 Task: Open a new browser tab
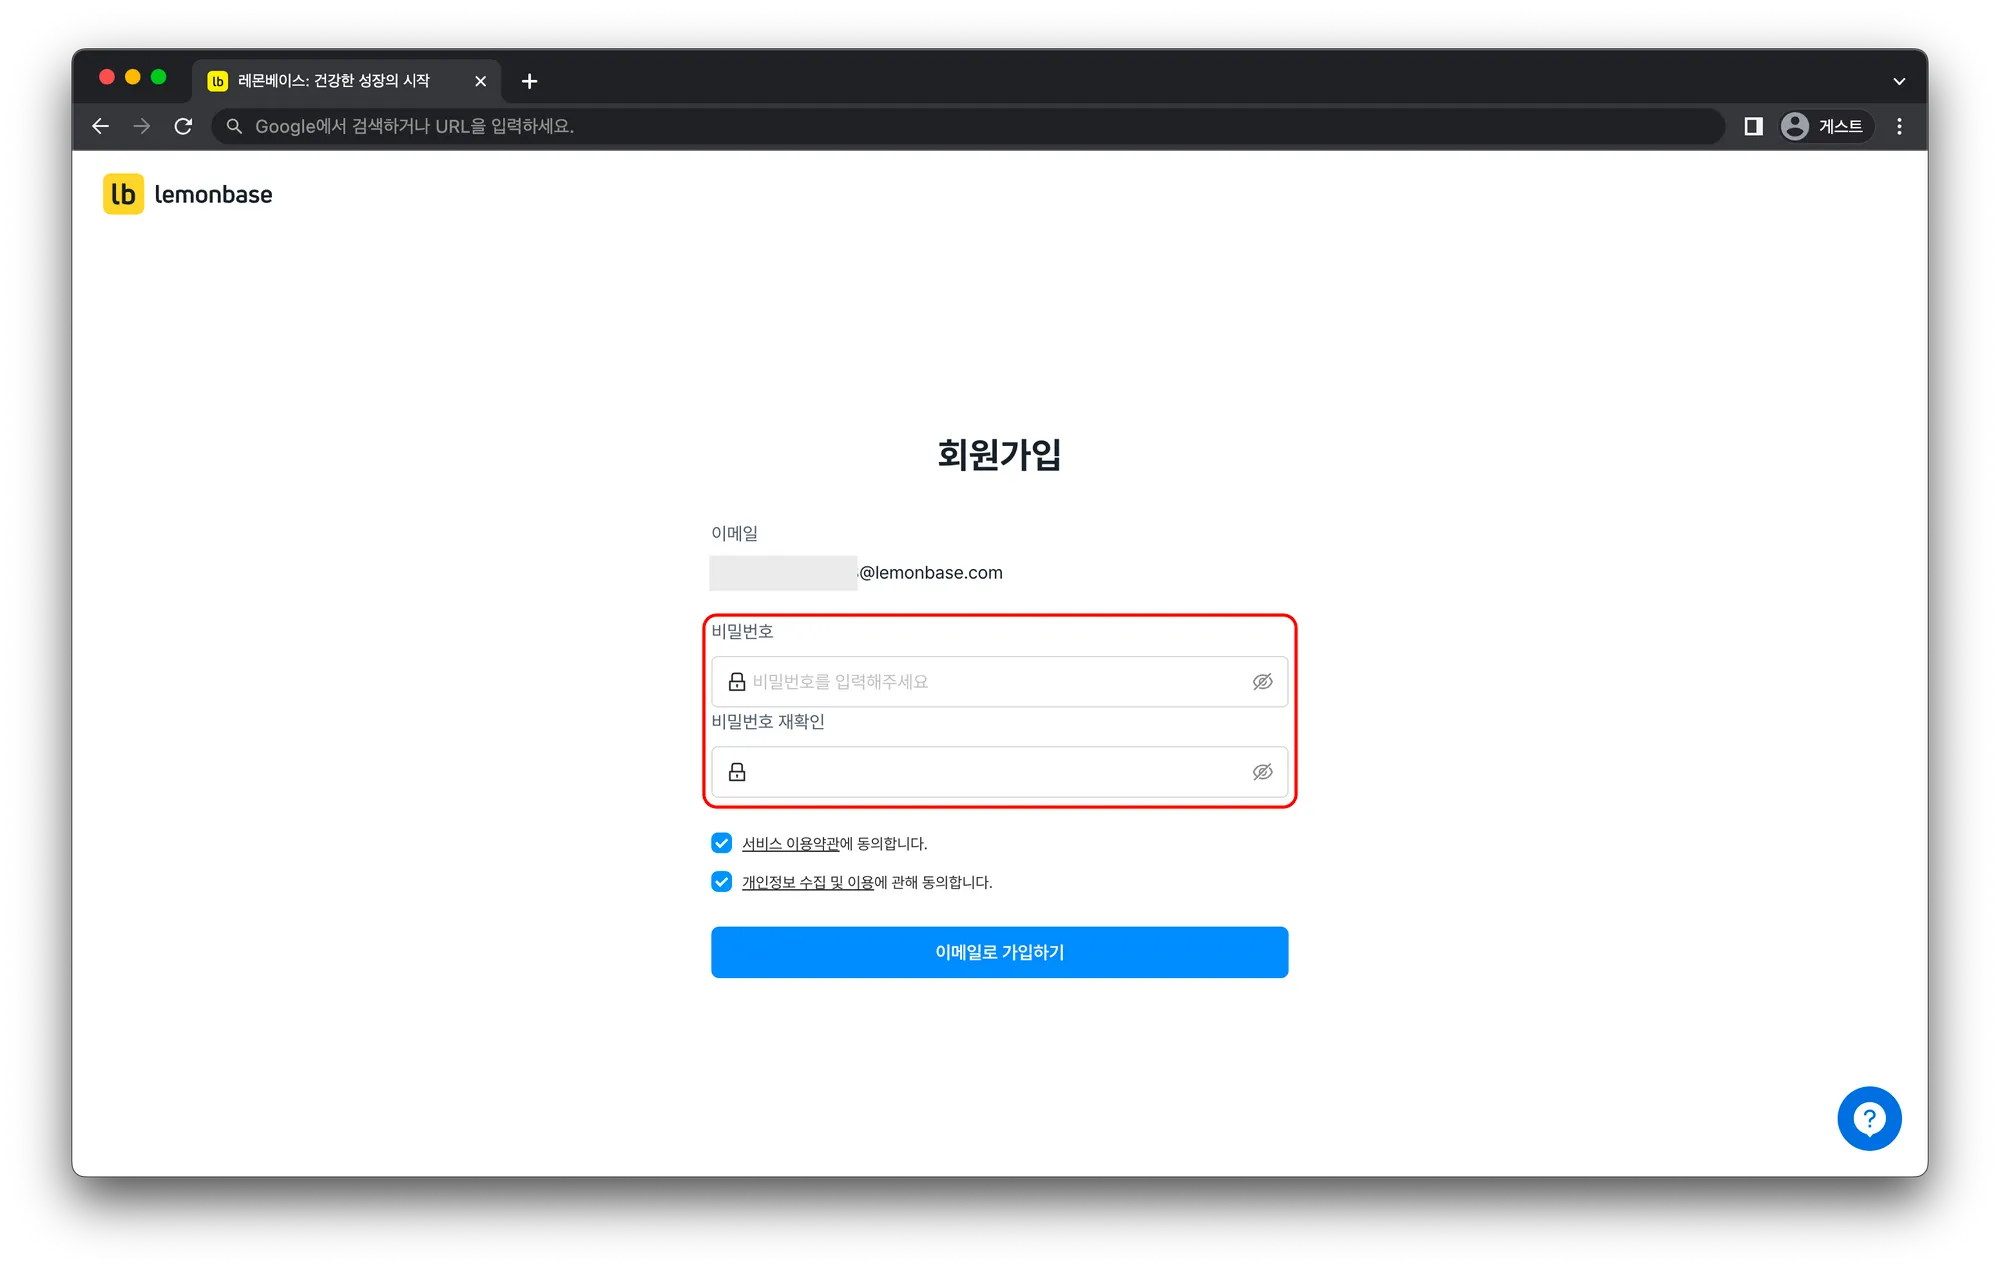coord(529,81)
